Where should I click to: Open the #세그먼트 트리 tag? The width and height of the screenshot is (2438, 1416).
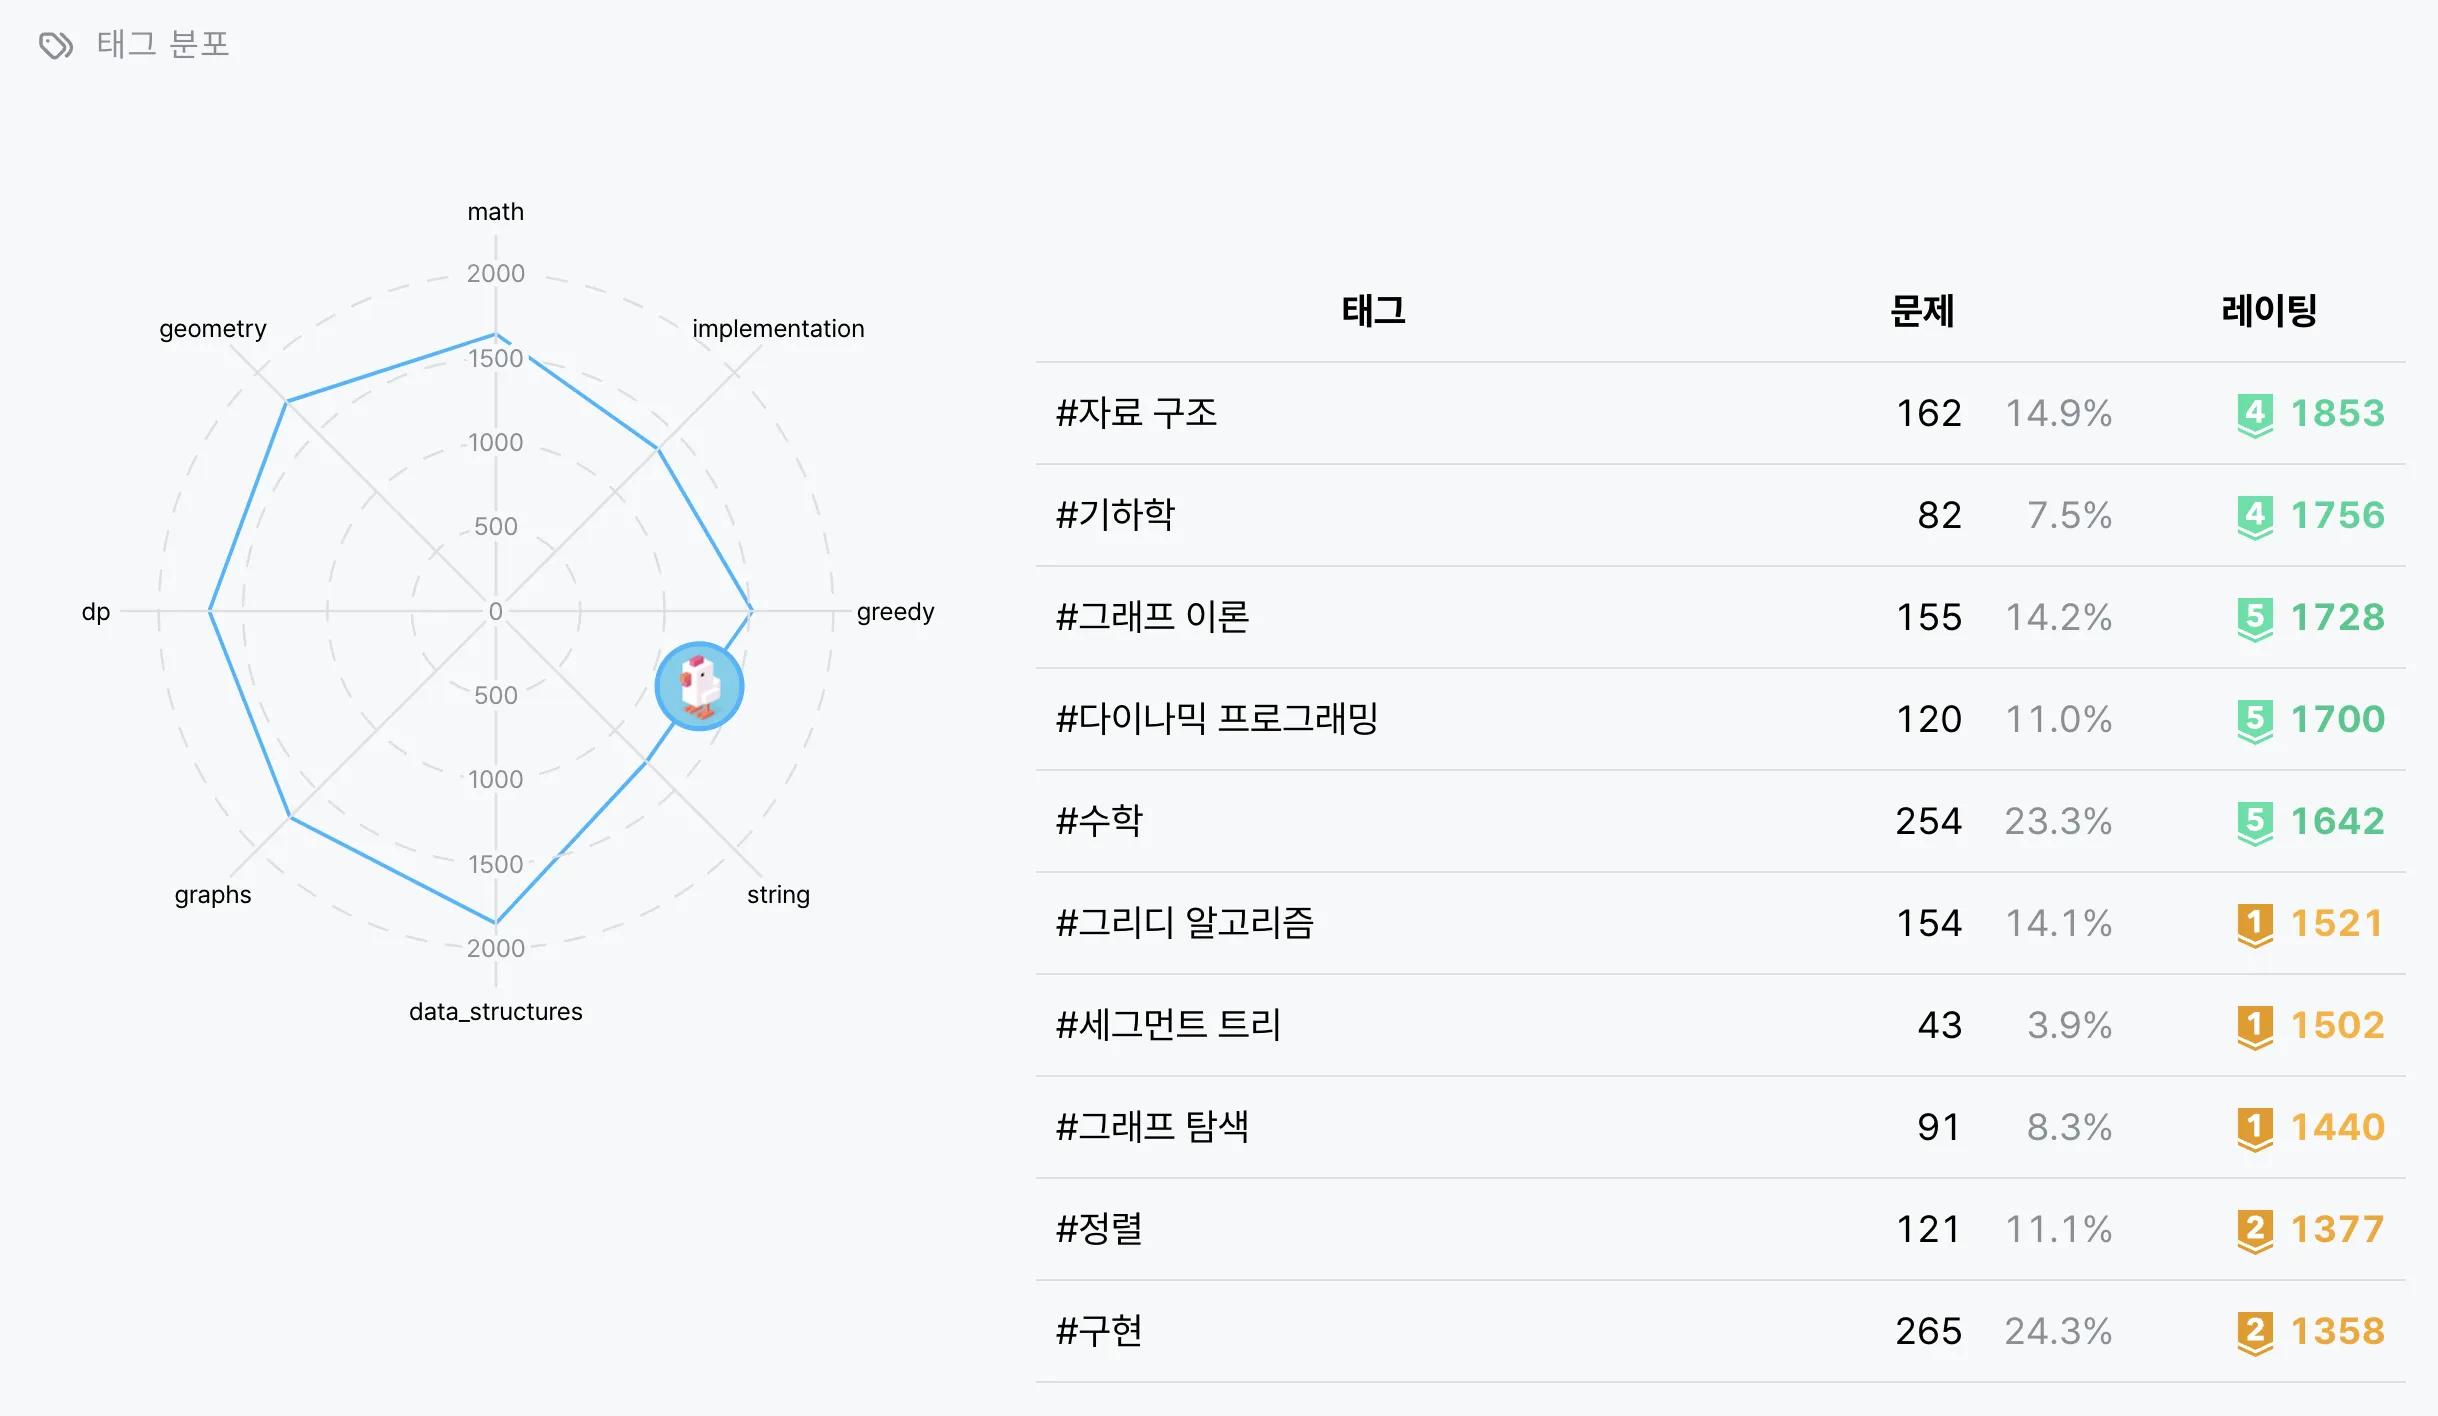click(x=1169, y=1025)
